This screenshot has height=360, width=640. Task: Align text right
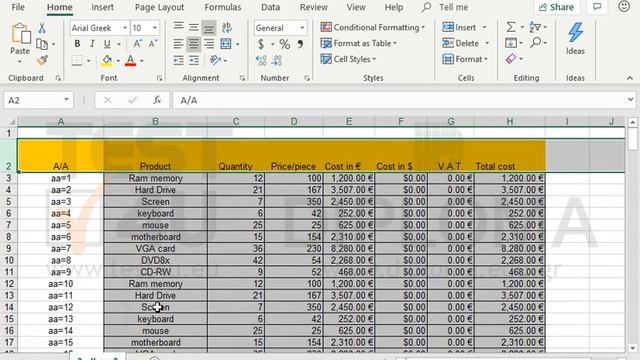point(209,44)
